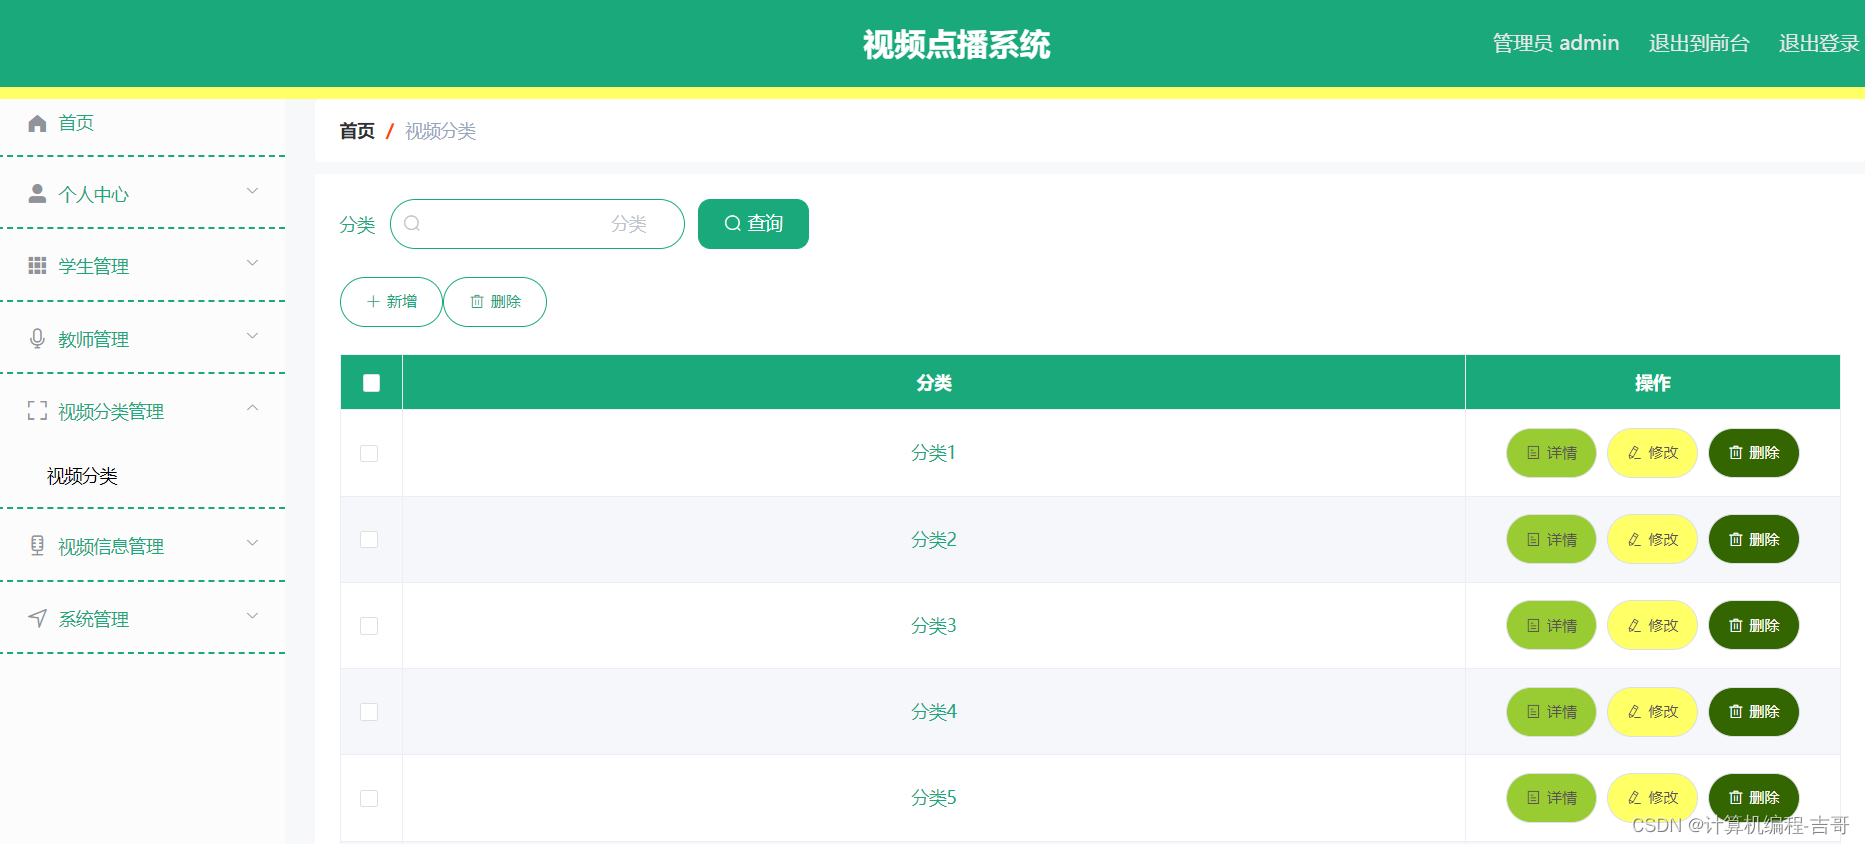This screenshot has width=1865, height=844.
Task: Expand the 教师管理 menu chevron
Action: (x=253, y=336)
